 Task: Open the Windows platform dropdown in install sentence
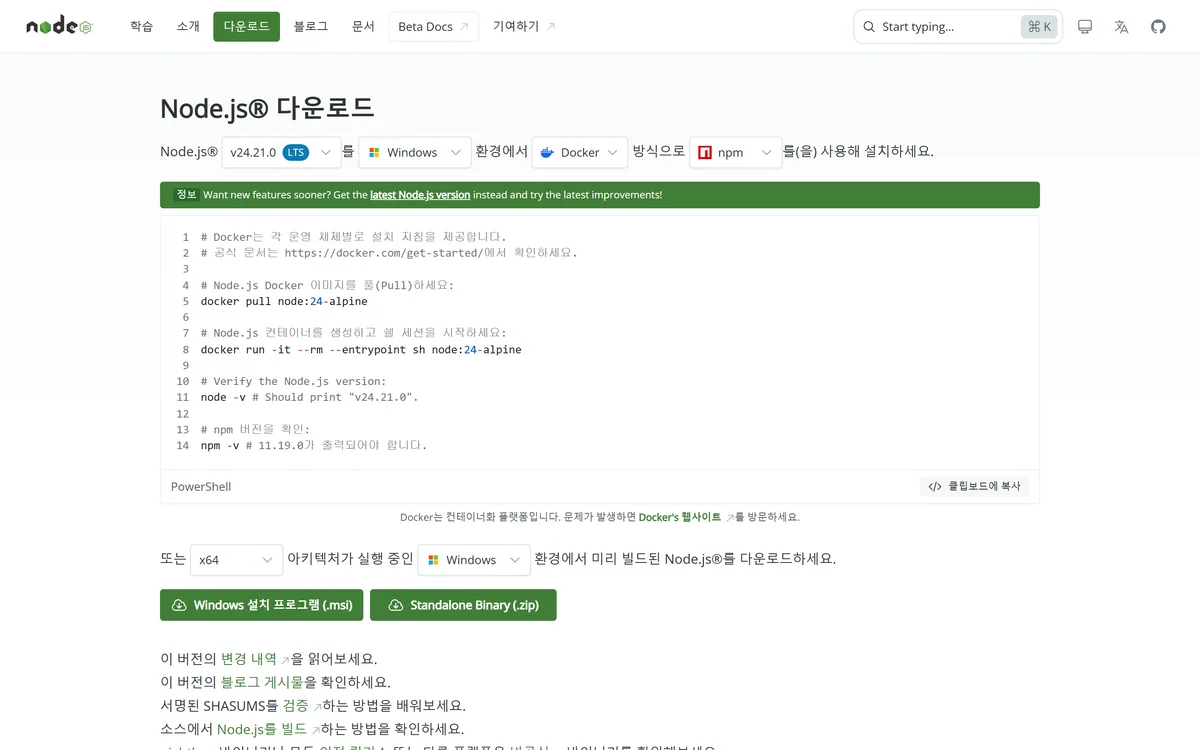point(415,152)
